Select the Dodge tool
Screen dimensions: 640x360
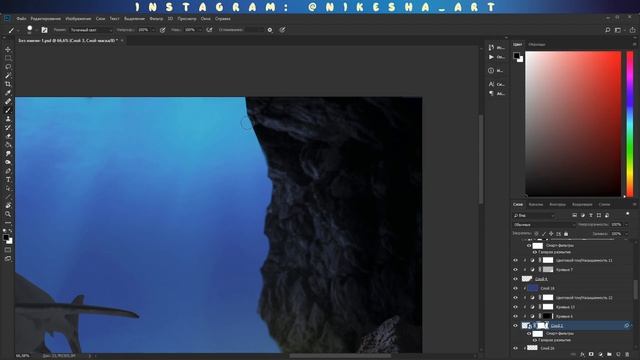coord(8,162)
